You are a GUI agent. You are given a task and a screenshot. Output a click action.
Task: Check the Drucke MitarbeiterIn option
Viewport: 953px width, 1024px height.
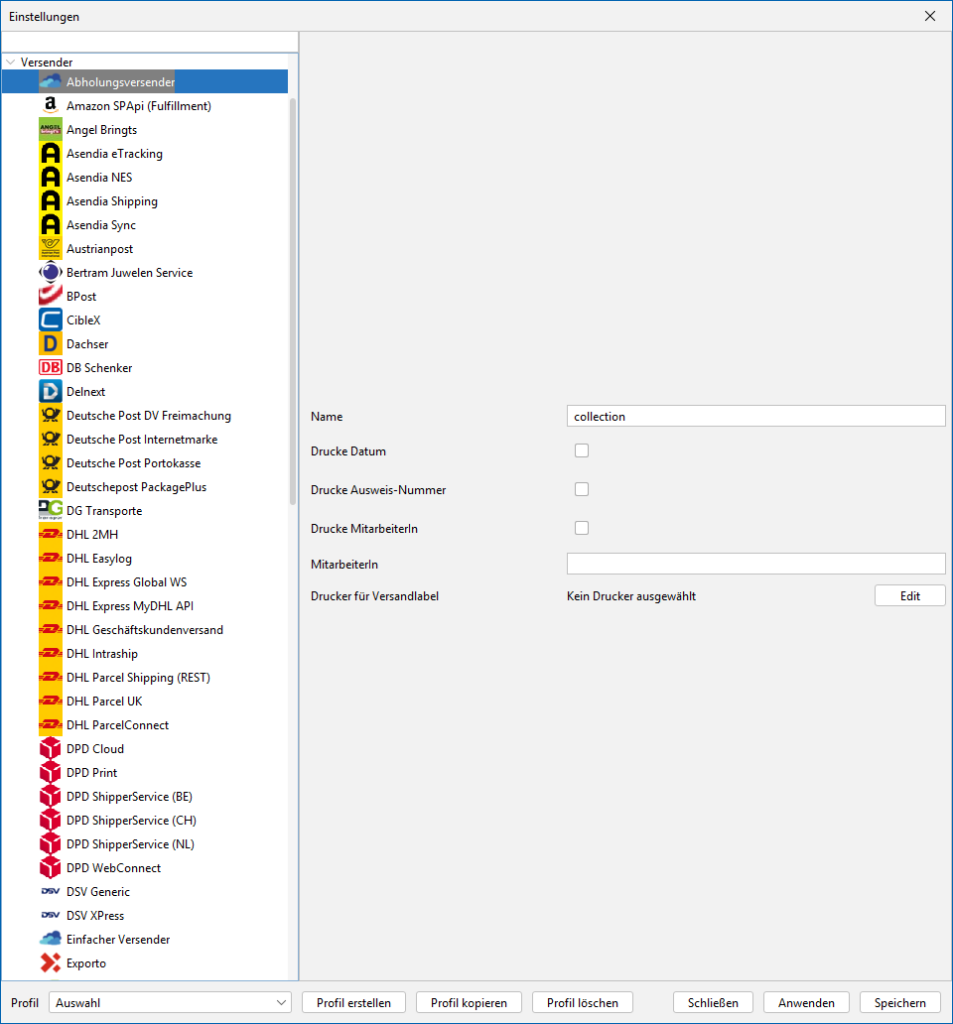coord(582,527)
